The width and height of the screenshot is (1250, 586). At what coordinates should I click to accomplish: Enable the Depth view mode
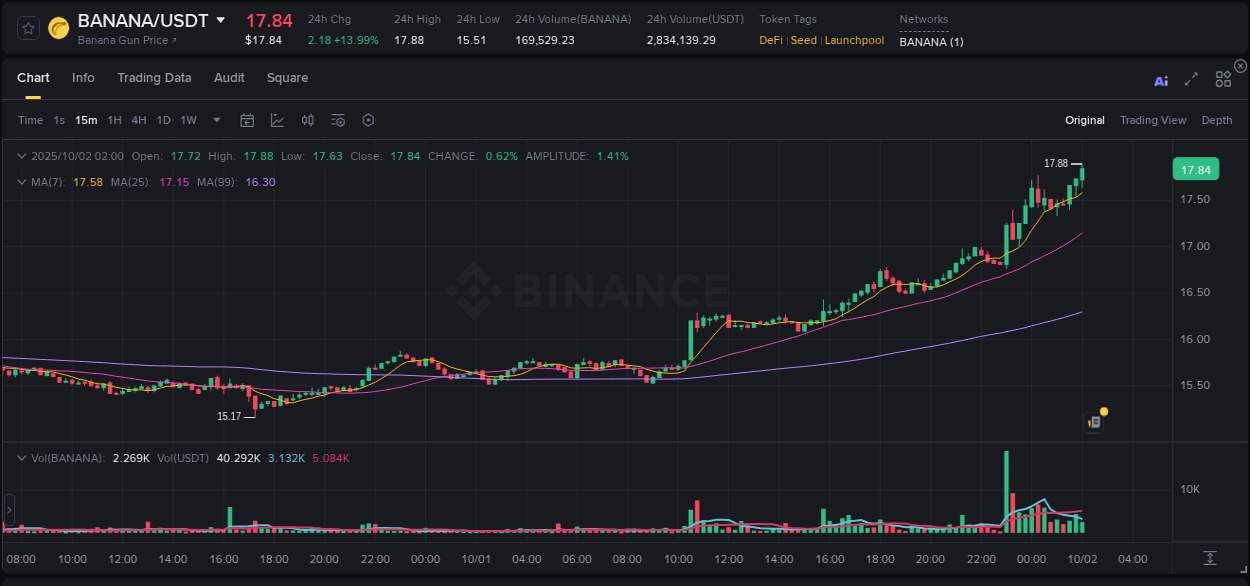pyautogui.click(x=1217, y=120)
